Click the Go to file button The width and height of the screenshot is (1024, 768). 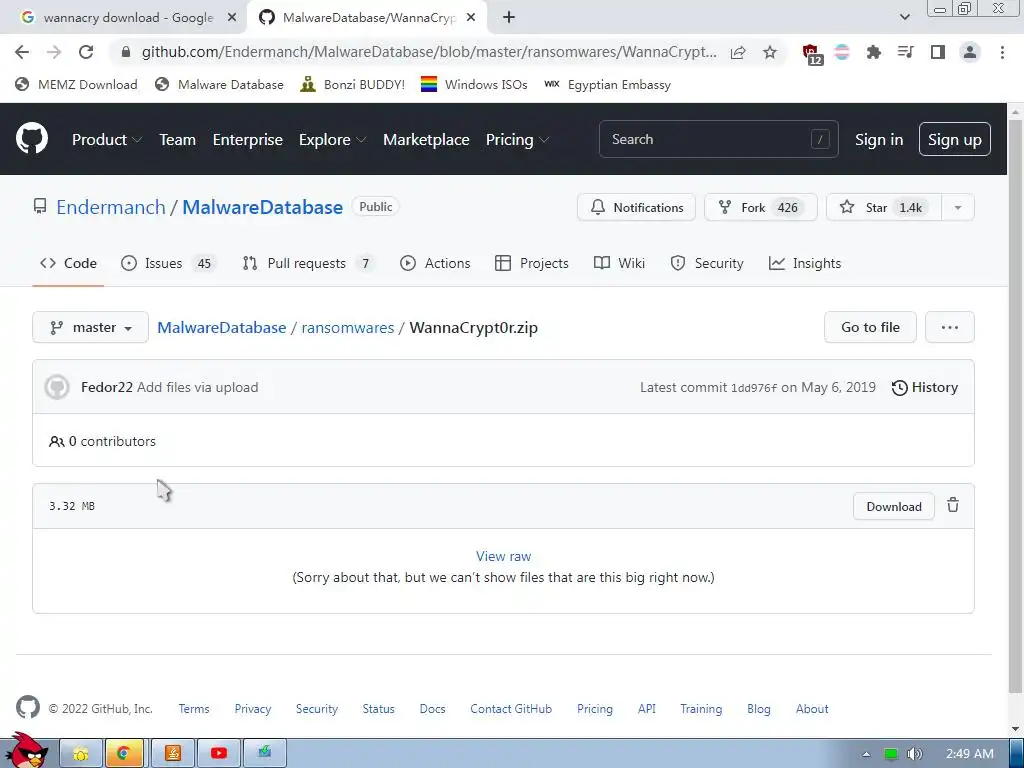(870, 327)
